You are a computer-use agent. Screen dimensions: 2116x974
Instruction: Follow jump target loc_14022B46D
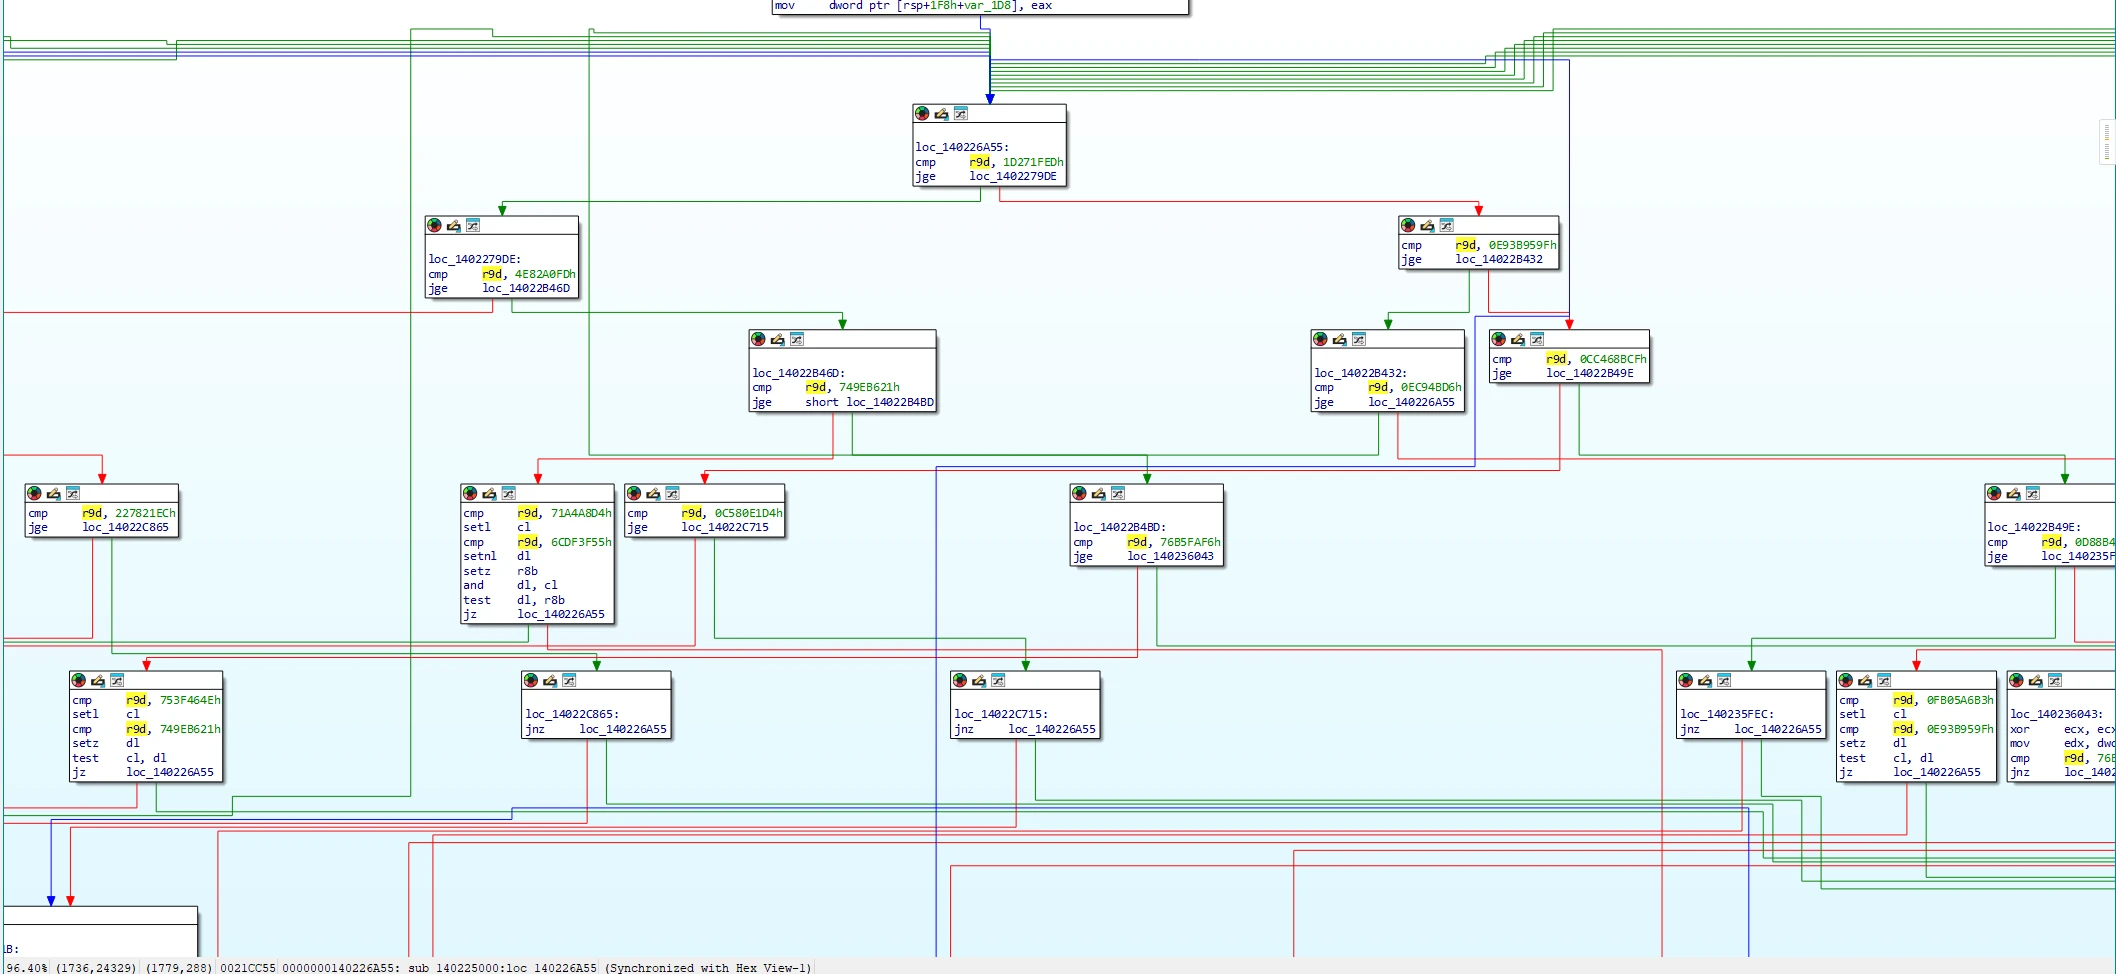pos(526,288)
